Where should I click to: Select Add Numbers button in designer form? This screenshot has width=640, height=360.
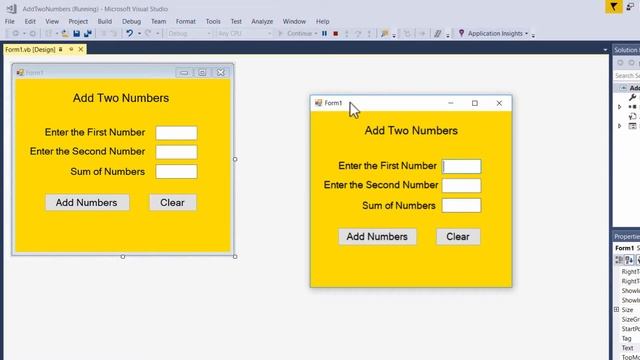[87, 202]
